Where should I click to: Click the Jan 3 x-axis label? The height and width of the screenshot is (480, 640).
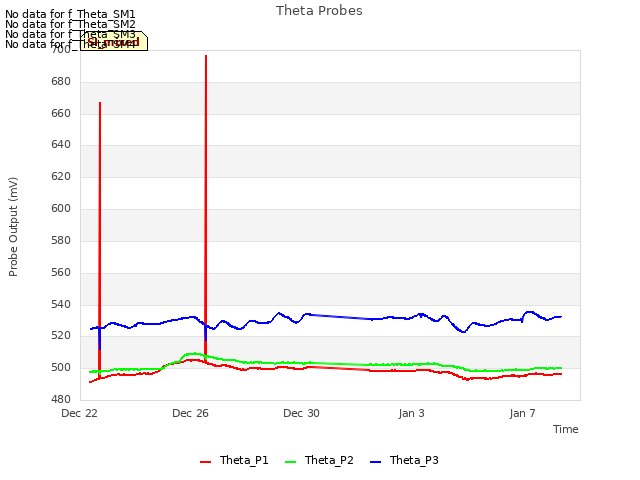click(x=411, y=413)
